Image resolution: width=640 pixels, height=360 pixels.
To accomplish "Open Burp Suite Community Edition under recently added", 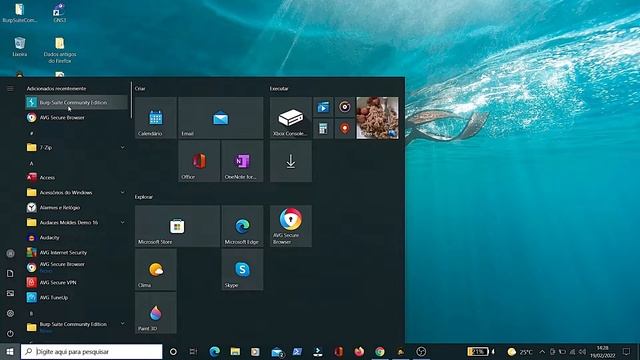I will coord(76,102).
